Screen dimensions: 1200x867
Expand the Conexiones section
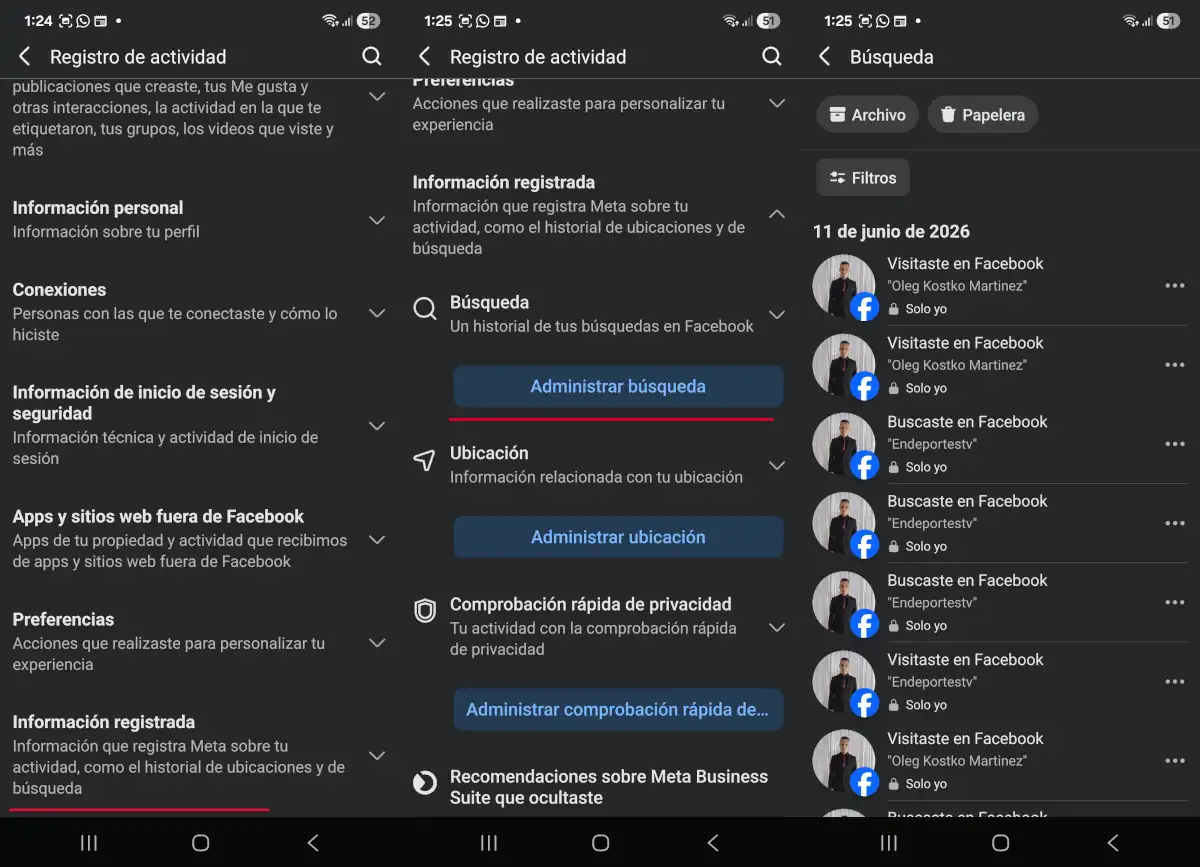click(377, 313)
